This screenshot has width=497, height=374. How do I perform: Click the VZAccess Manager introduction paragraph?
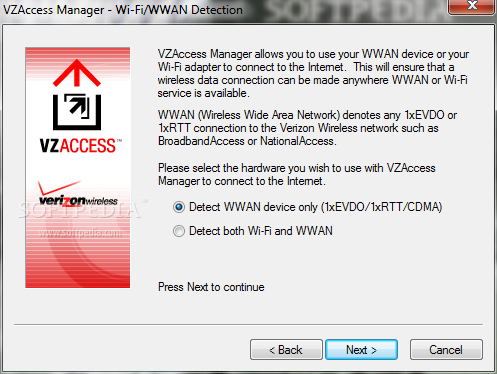[x=313, y=74]
